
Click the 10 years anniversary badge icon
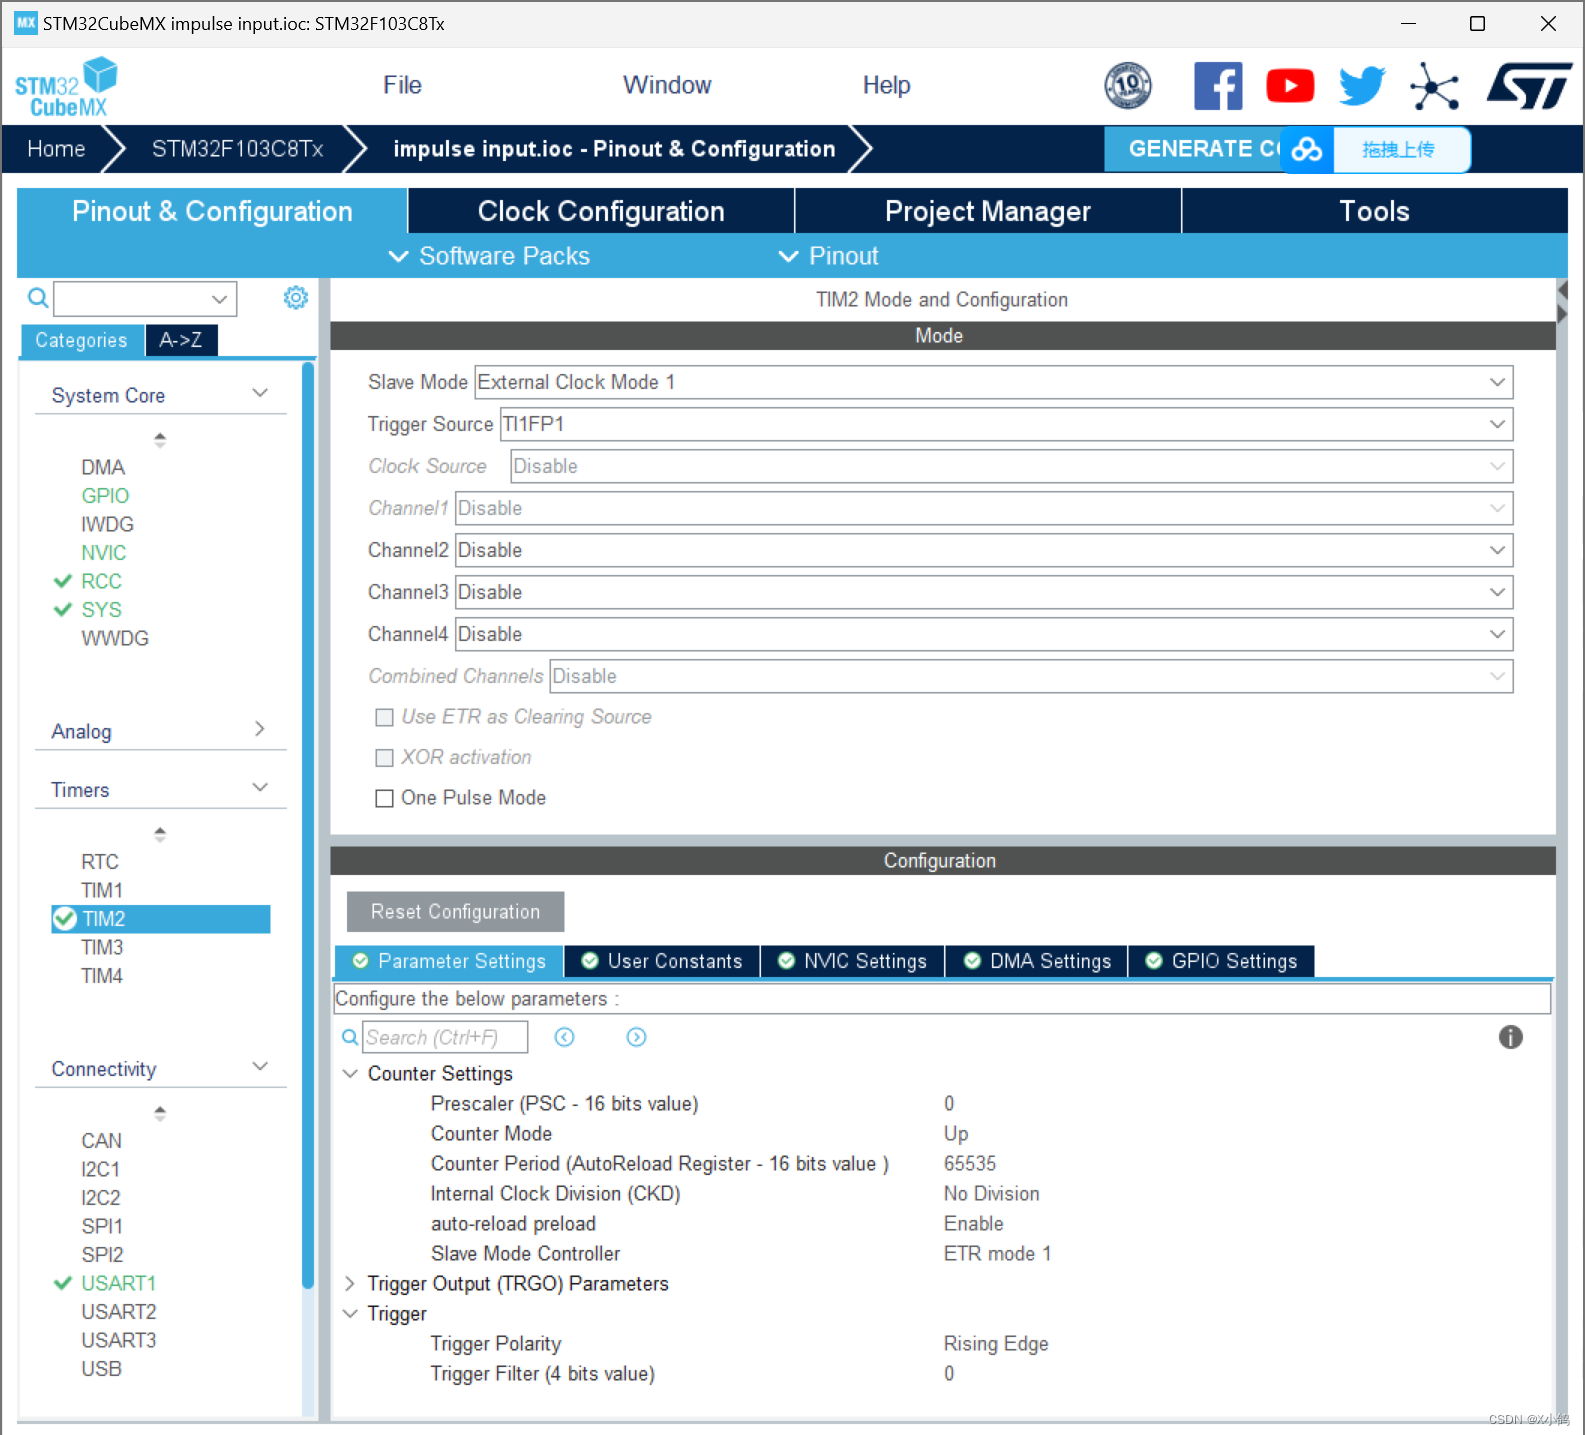click(1128, 86)
